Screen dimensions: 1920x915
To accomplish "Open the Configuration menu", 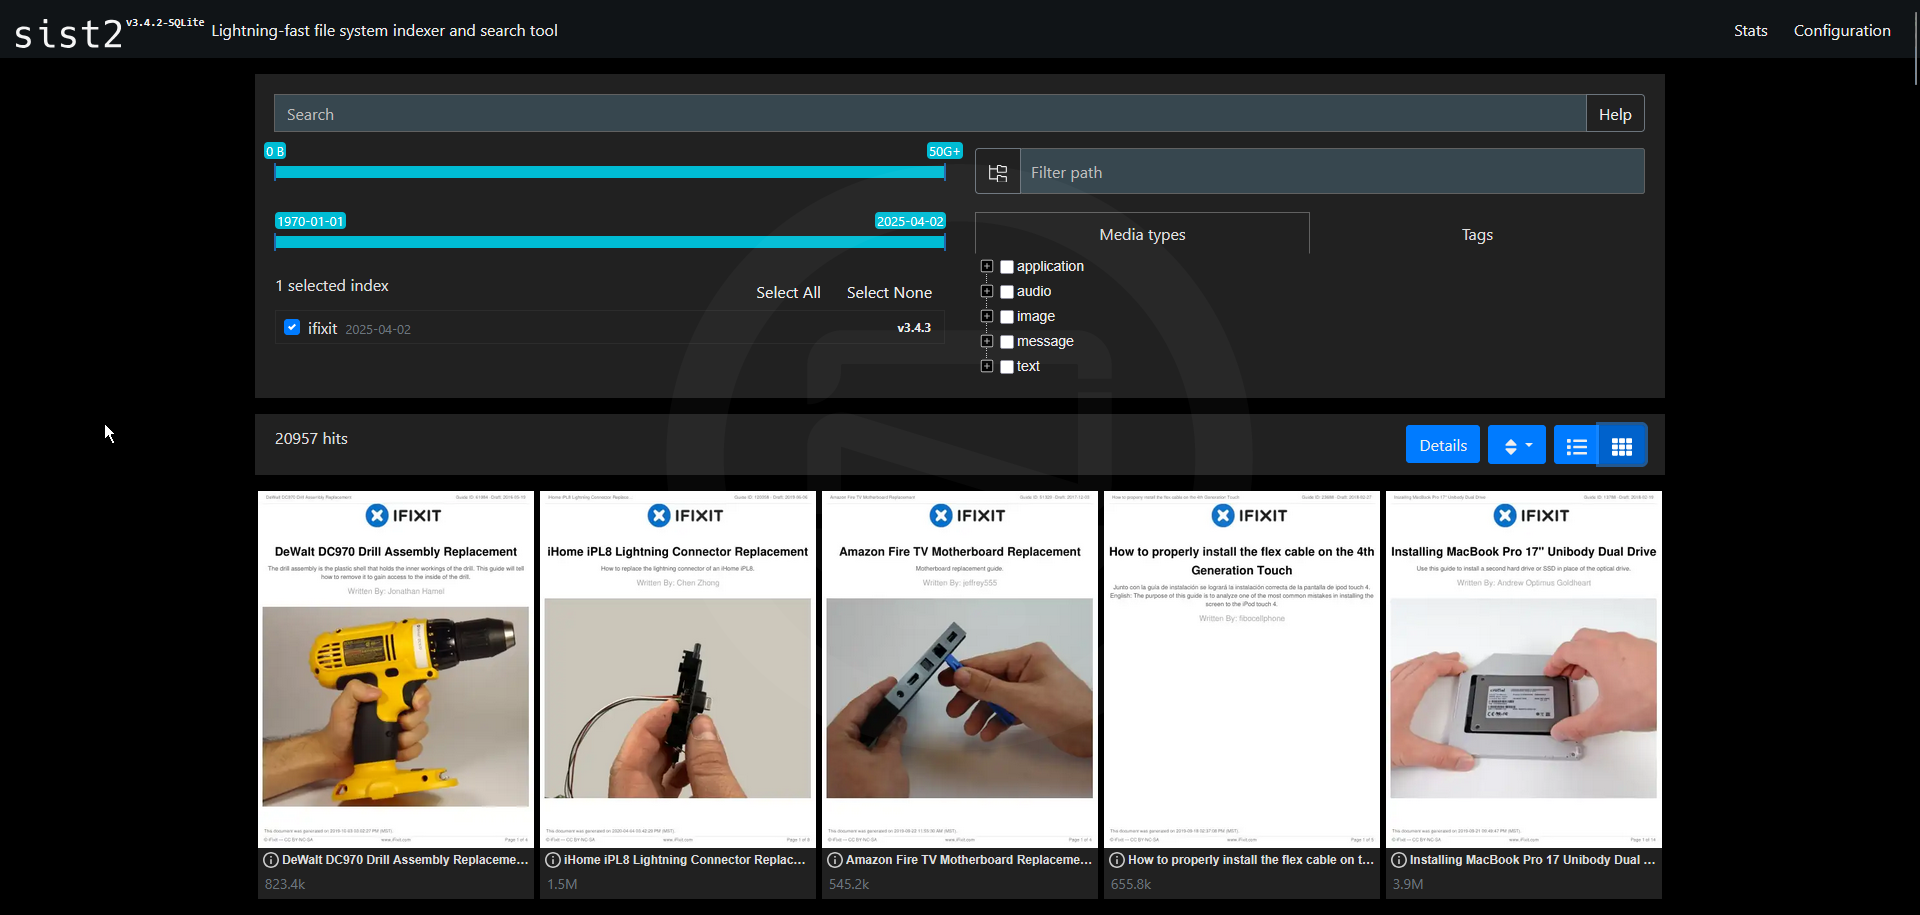I will 1842,30.
